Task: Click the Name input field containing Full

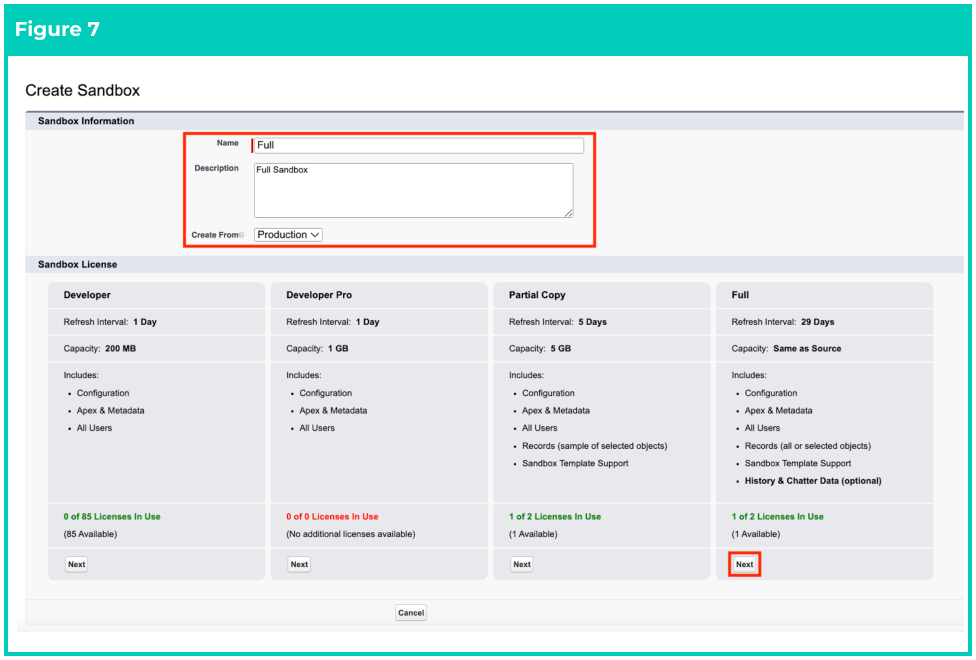Action: coord(418,145)
